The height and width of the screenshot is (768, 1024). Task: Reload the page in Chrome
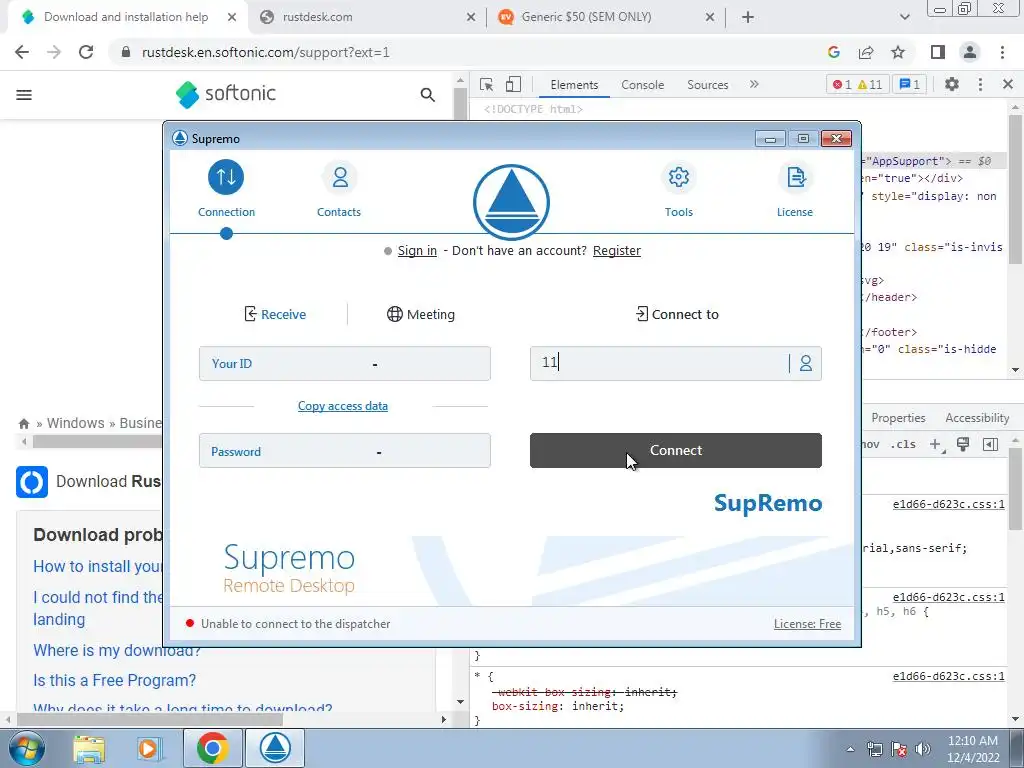[x=86, y=52]
